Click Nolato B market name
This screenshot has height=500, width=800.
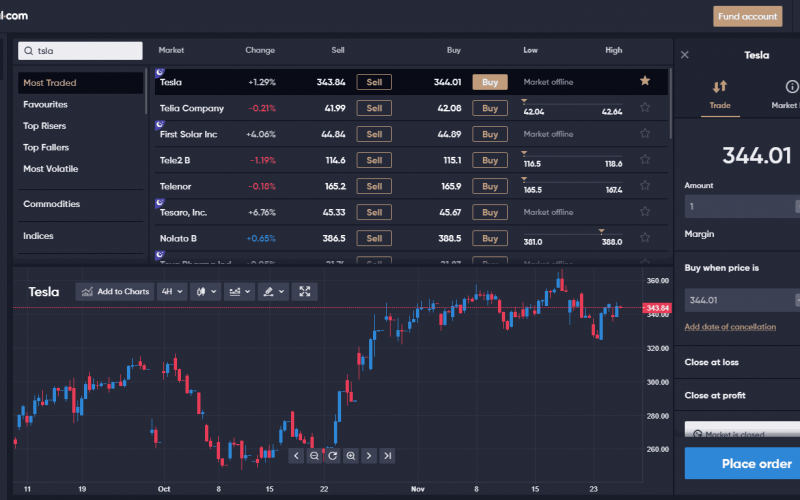pos(178,238)
